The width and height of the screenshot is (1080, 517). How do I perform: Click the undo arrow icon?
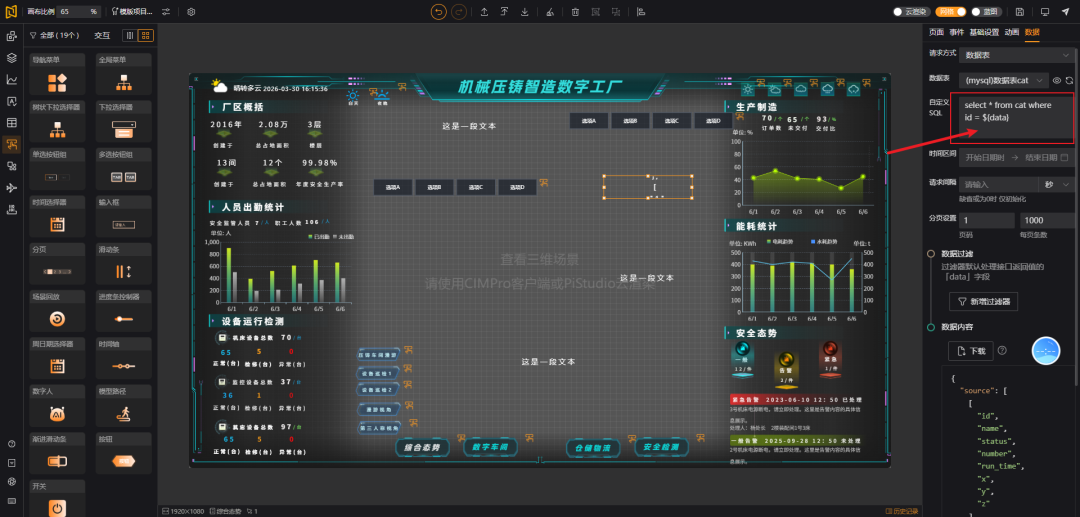tap(439, 12)
